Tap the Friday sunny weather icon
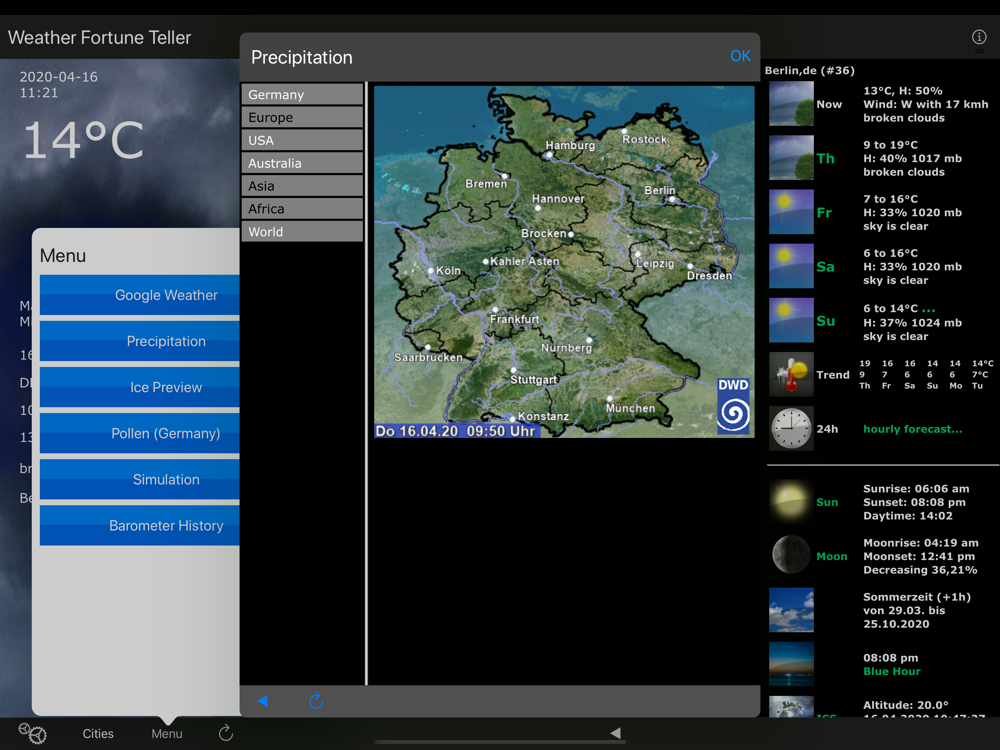This screenshot has height=750, width=1000. (x=791, y=212)
